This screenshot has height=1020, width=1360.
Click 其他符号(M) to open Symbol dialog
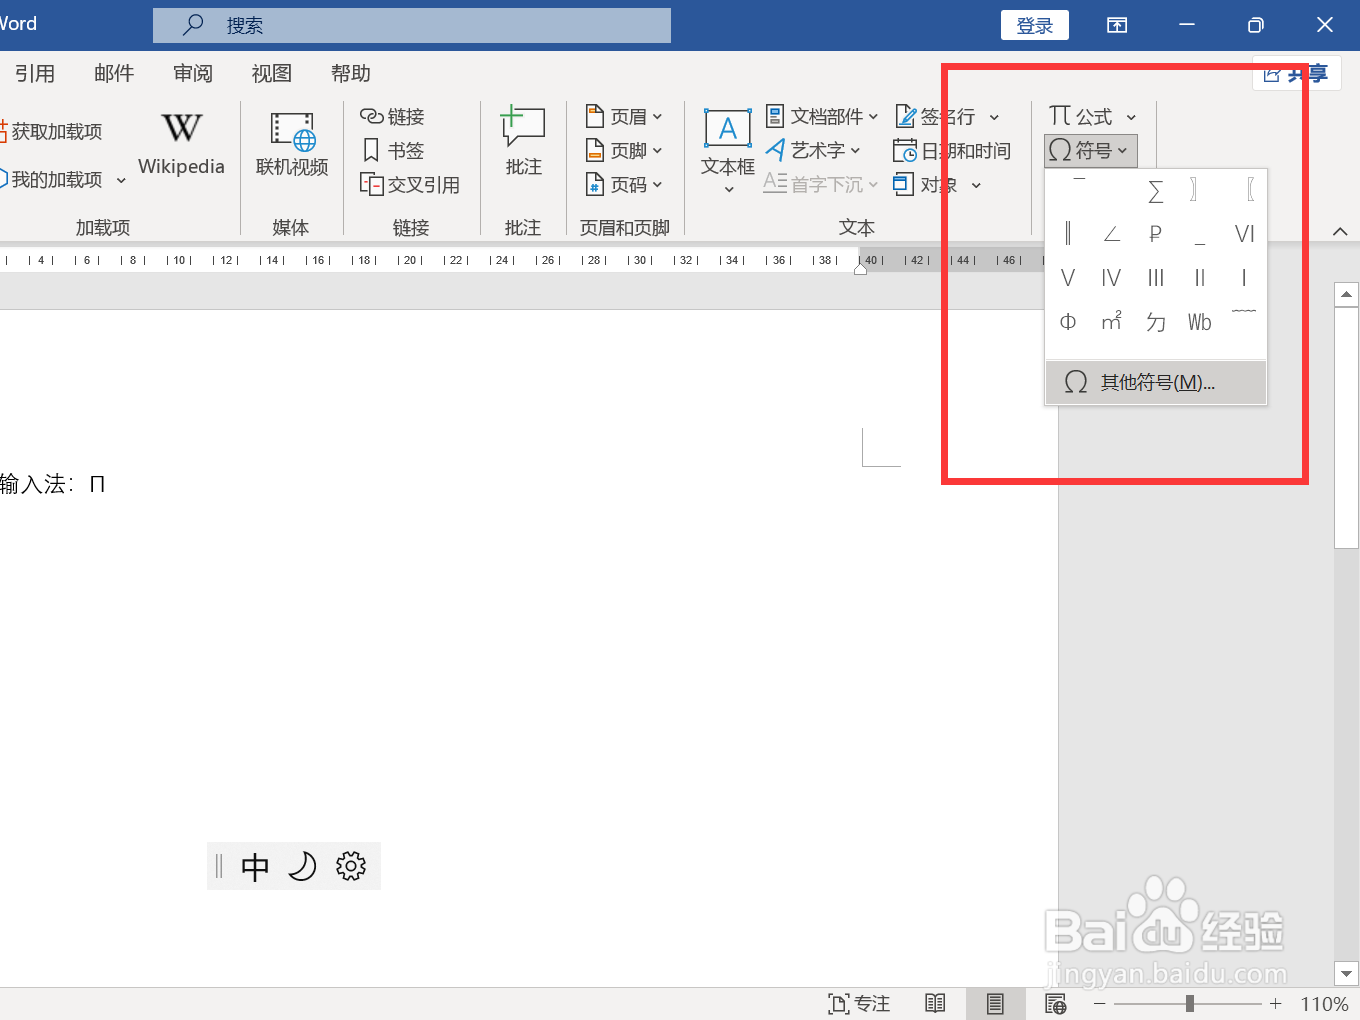pyautogui.click(x=1155, y=382)
